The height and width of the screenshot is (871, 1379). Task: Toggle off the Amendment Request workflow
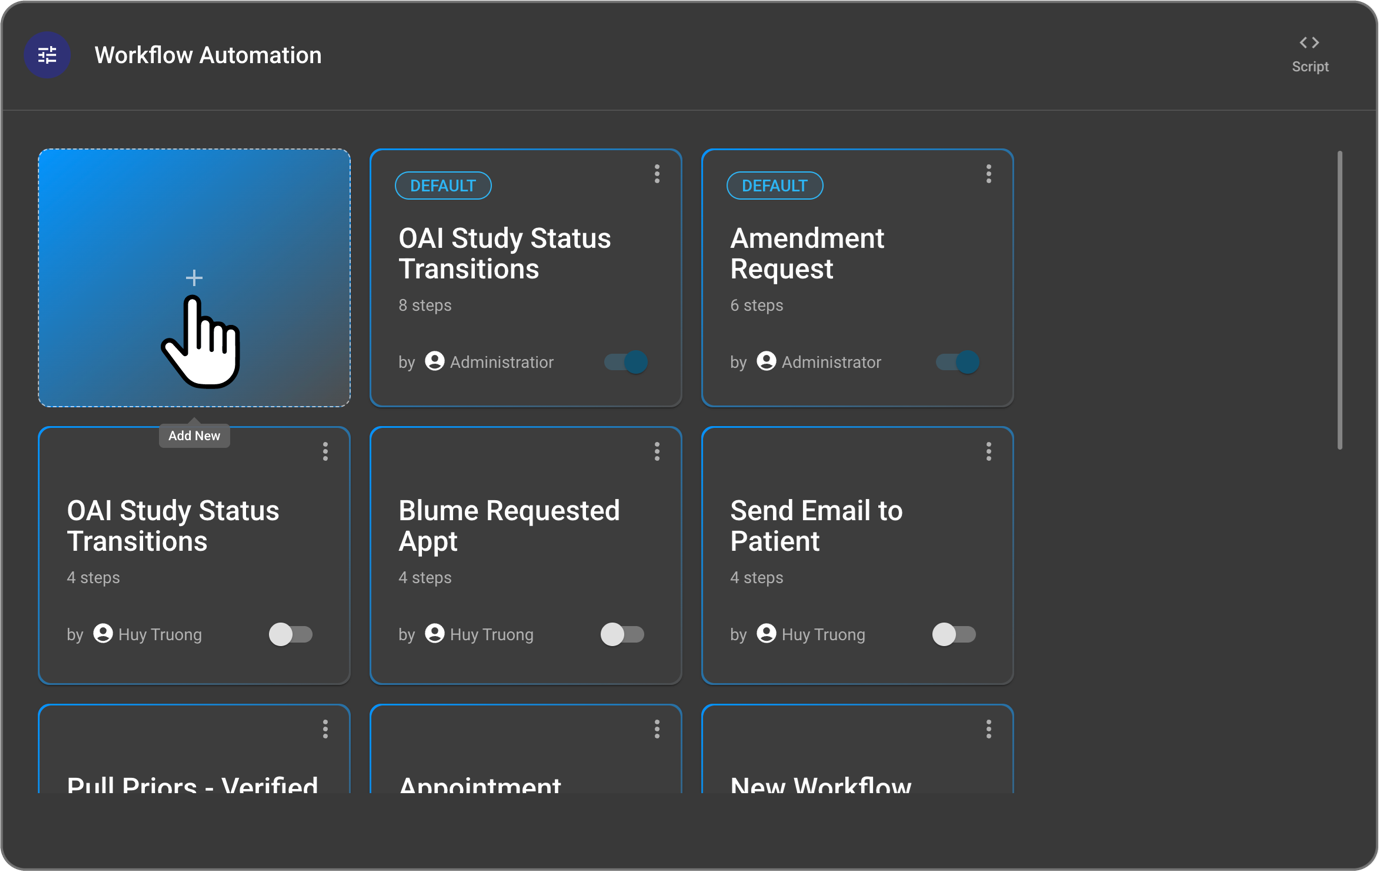pyautogui.click(x=957, y=362)
